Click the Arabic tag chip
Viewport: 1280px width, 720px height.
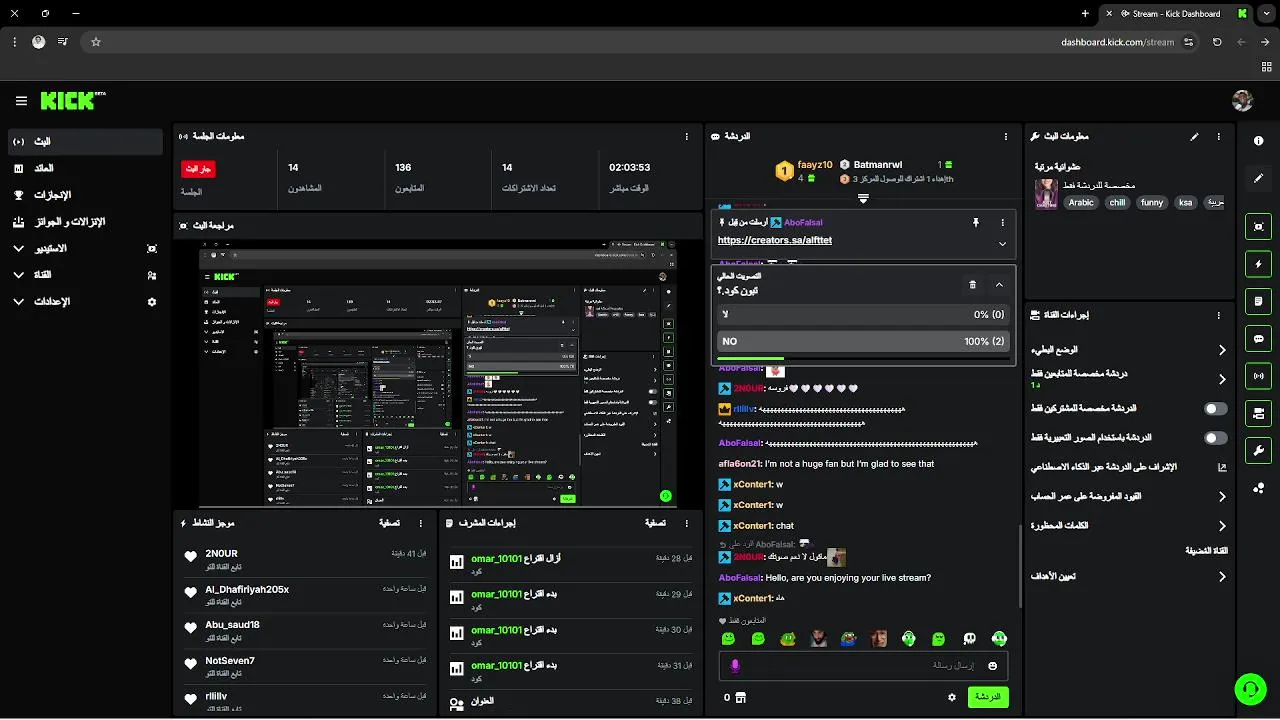pyautogui.click(x=1081, y=202)
